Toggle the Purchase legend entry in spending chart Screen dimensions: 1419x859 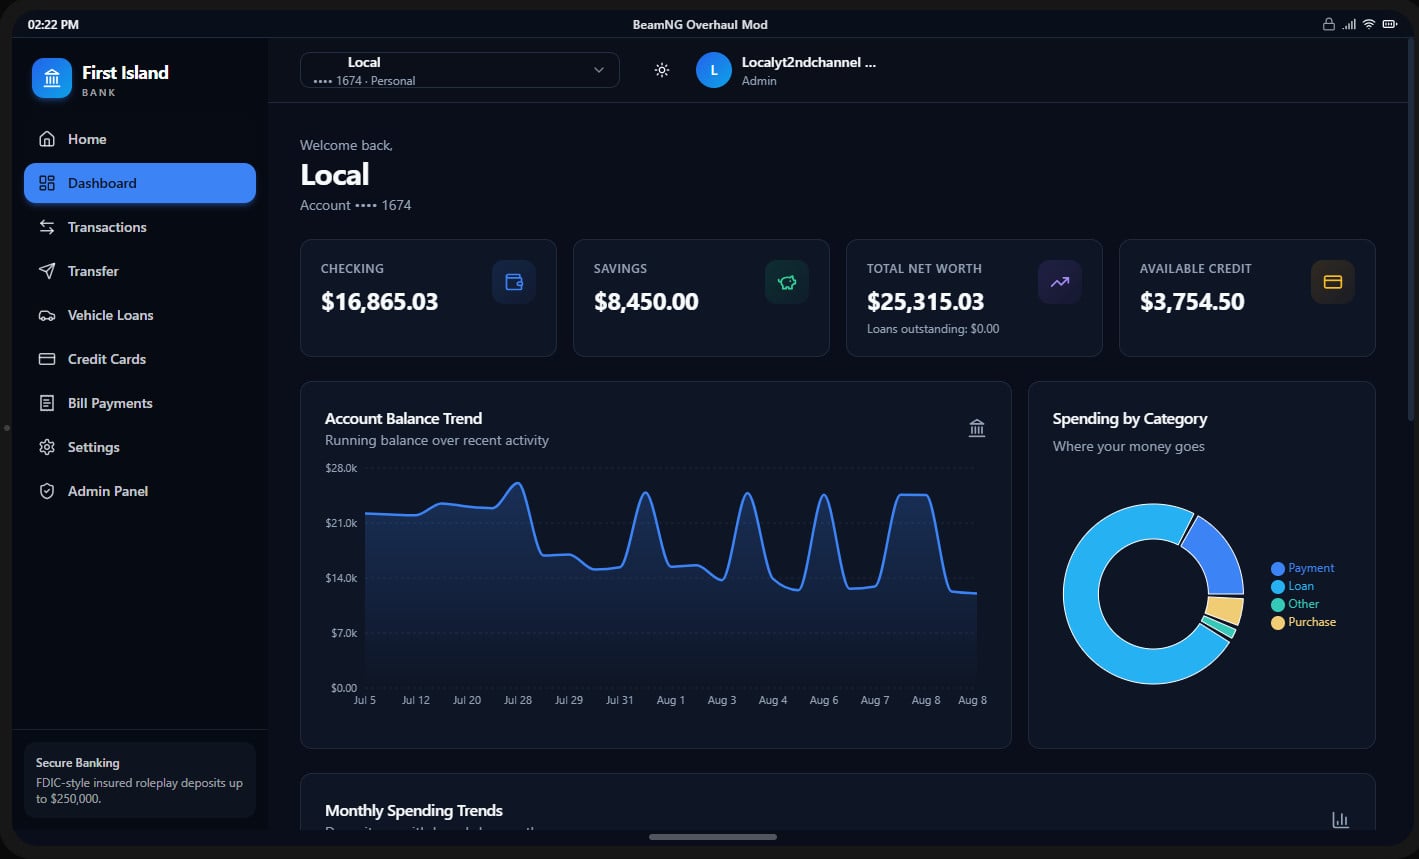(1303, 622)
